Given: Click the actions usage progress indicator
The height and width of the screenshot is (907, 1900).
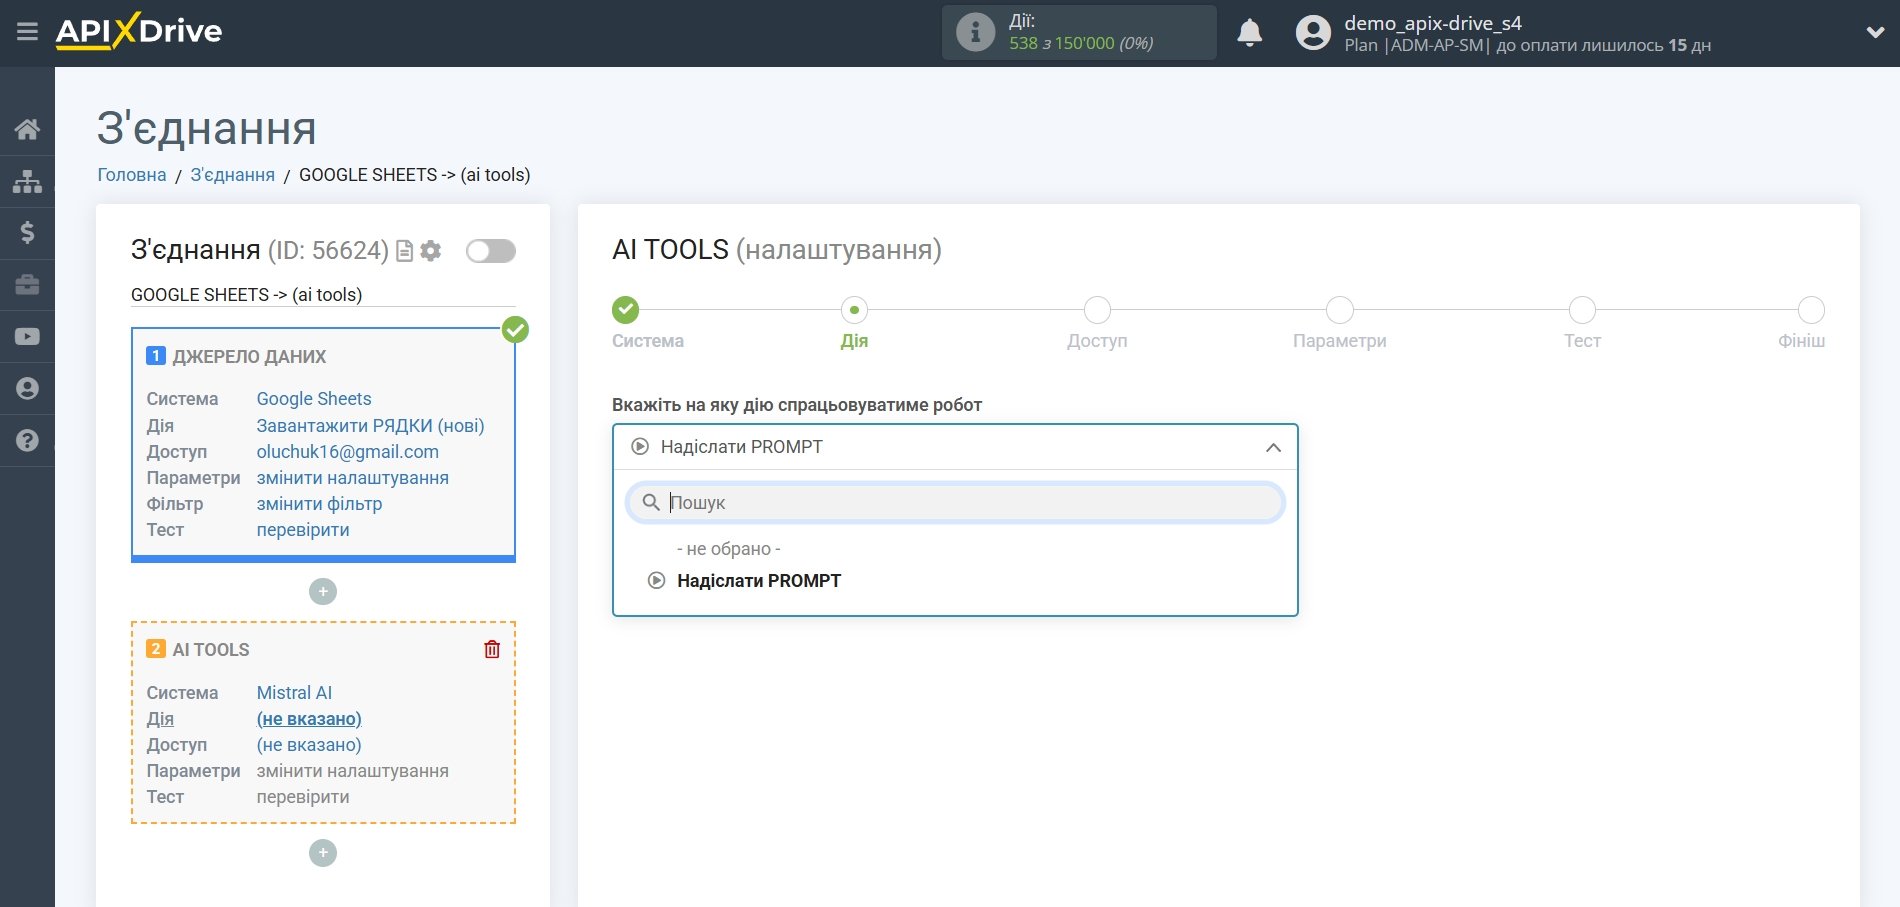Looking at the screenshot, I should pyautogui.click(x=1078, y=32).
